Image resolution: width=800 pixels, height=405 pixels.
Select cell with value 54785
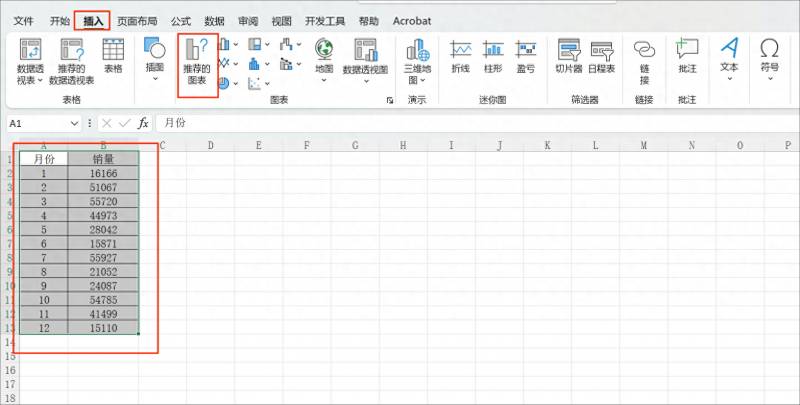[103, 300]
